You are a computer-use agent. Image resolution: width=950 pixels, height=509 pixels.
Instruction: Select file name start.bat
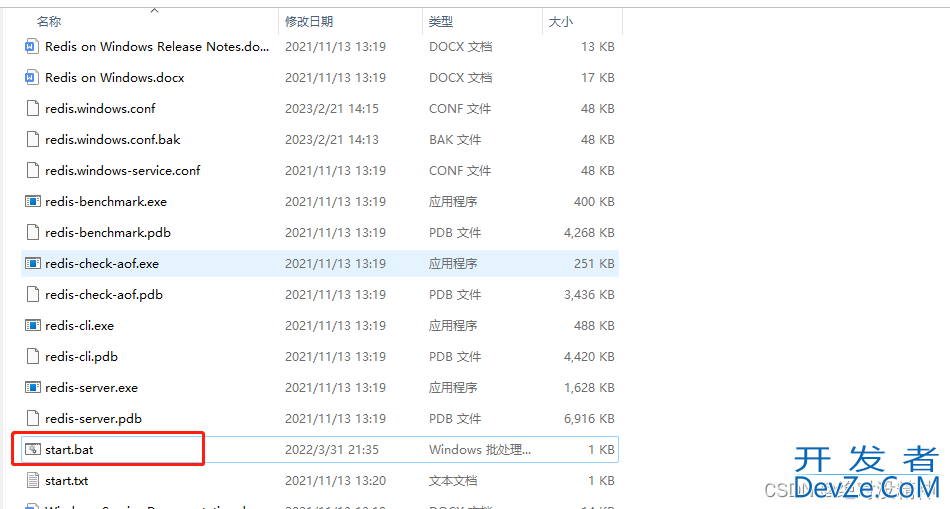point(69,449)
